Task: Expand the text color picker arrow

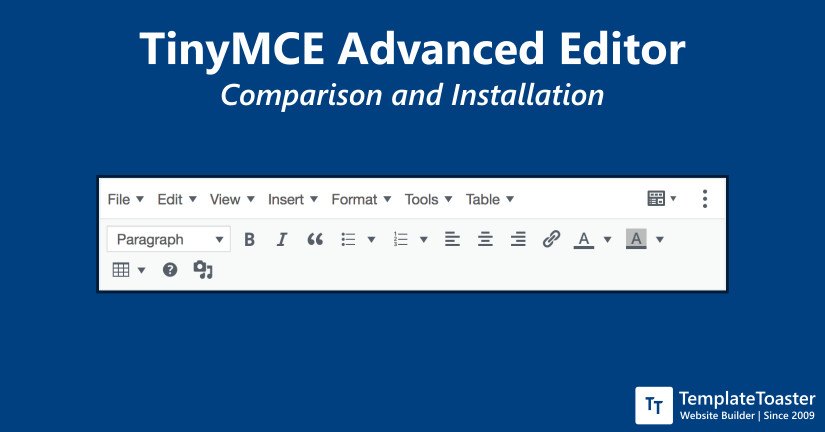Action: pos(607,240)
